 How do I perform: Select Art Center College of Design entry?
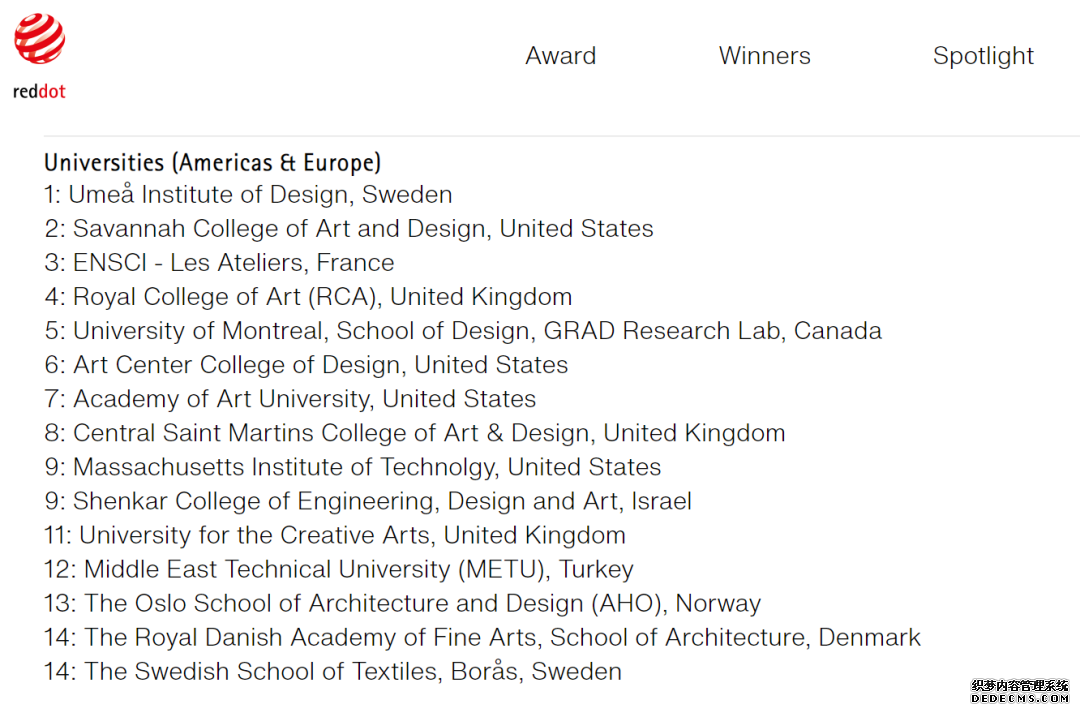tap(306, 365)
